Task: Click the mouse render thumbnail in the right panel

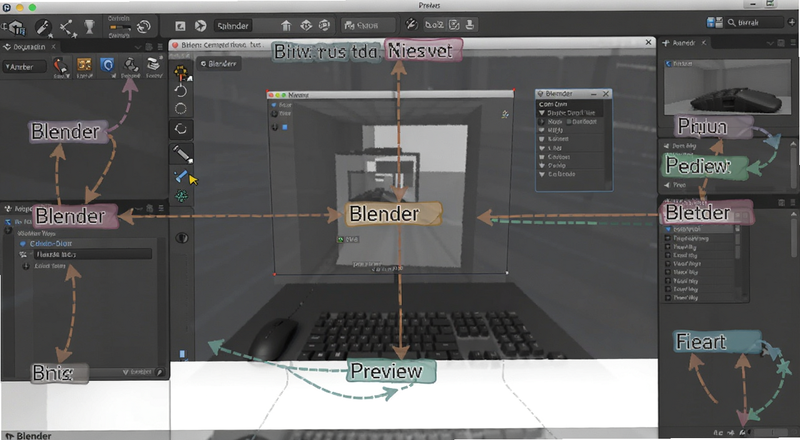Action: tap(727, 87)
